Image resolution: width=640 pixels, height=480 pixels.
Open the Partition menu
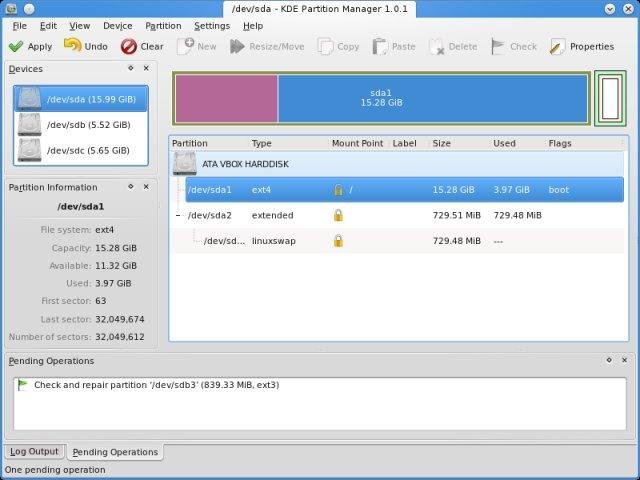pyautogui.click(x=163, y=26)
